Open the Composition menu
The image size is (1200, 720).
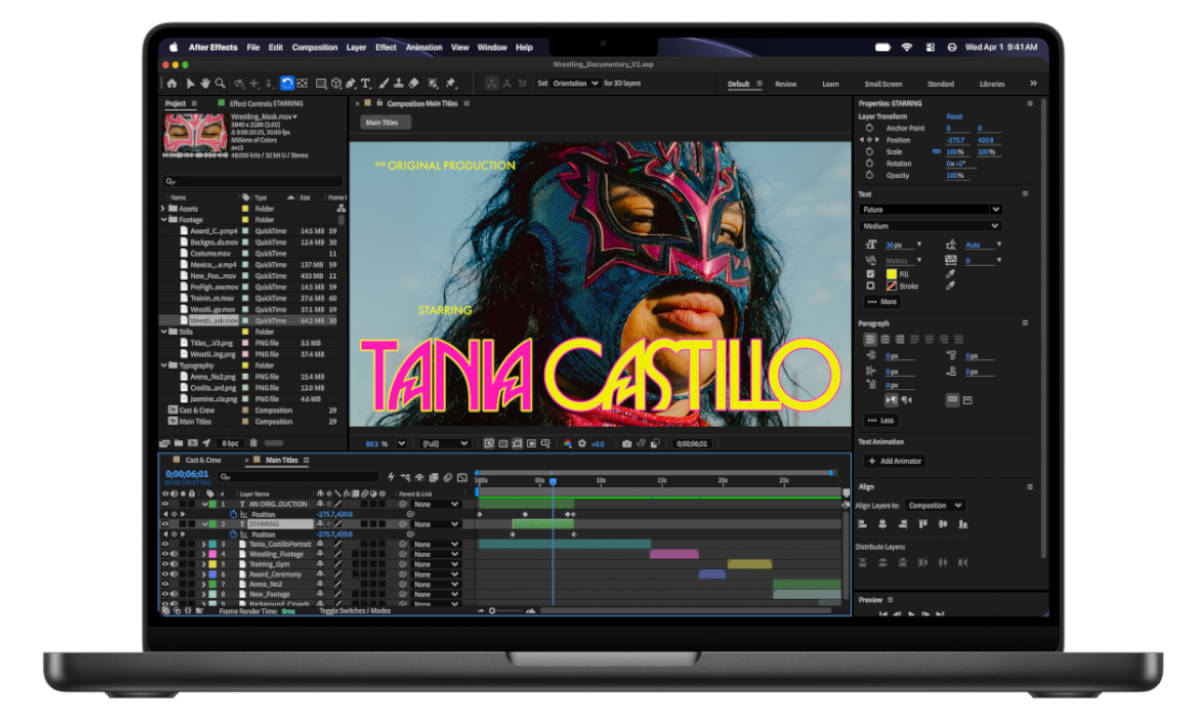[315, 47]
